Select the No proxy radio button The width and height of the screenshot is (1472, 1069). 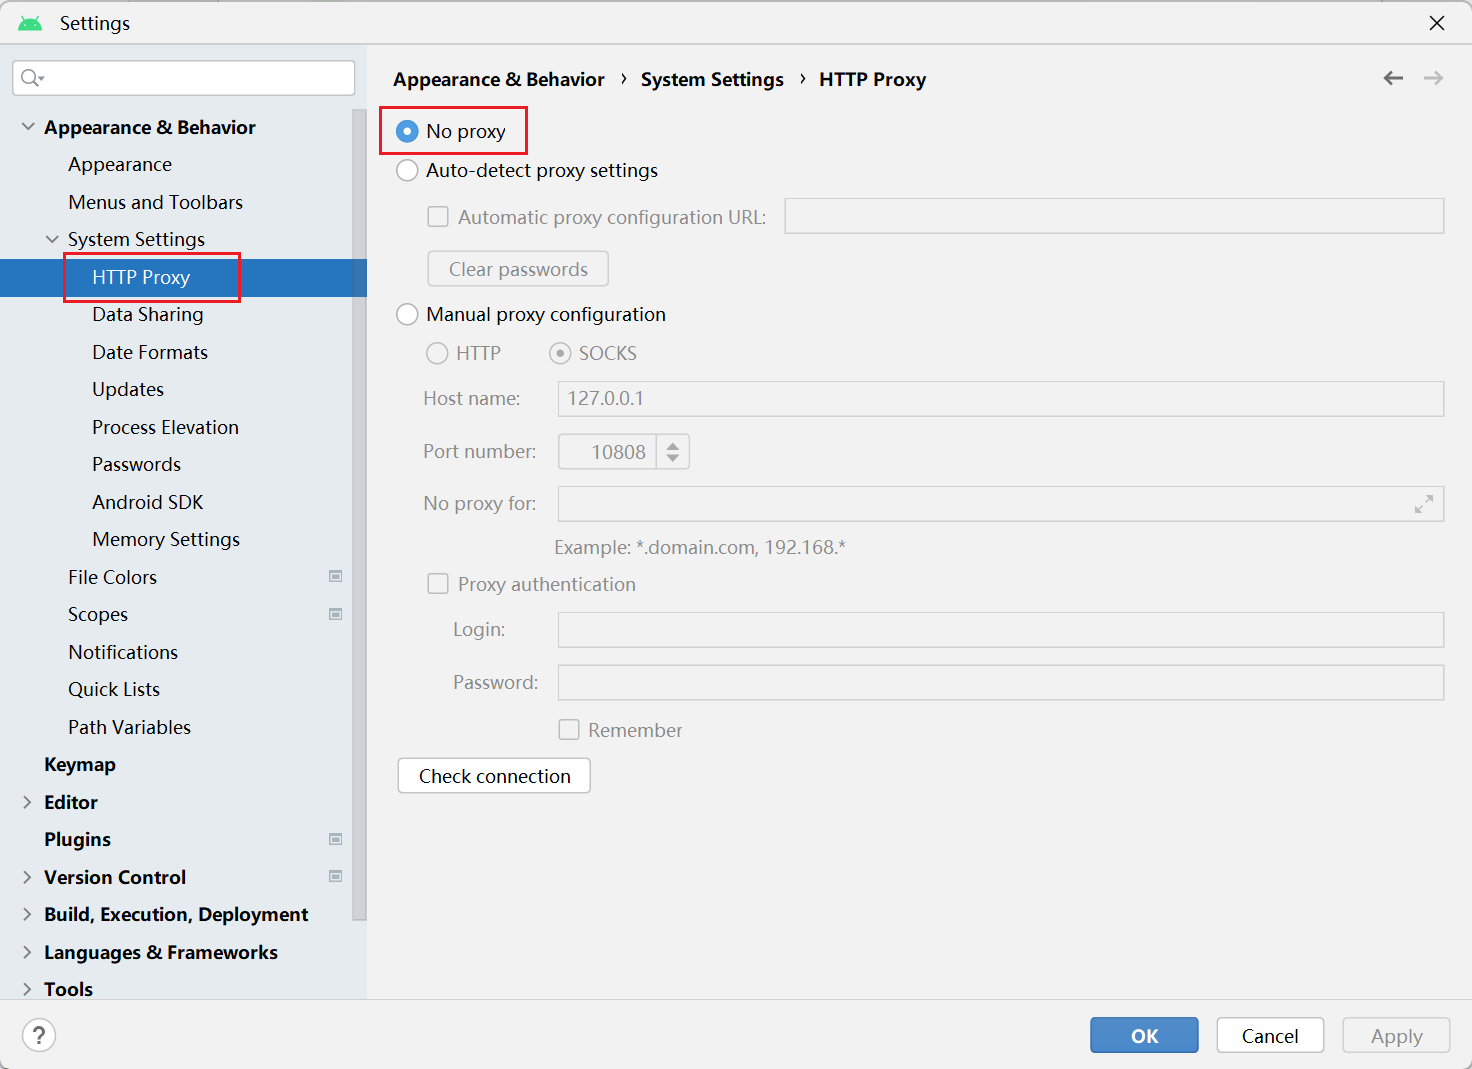pyautogui.click(x=407, y=131)
